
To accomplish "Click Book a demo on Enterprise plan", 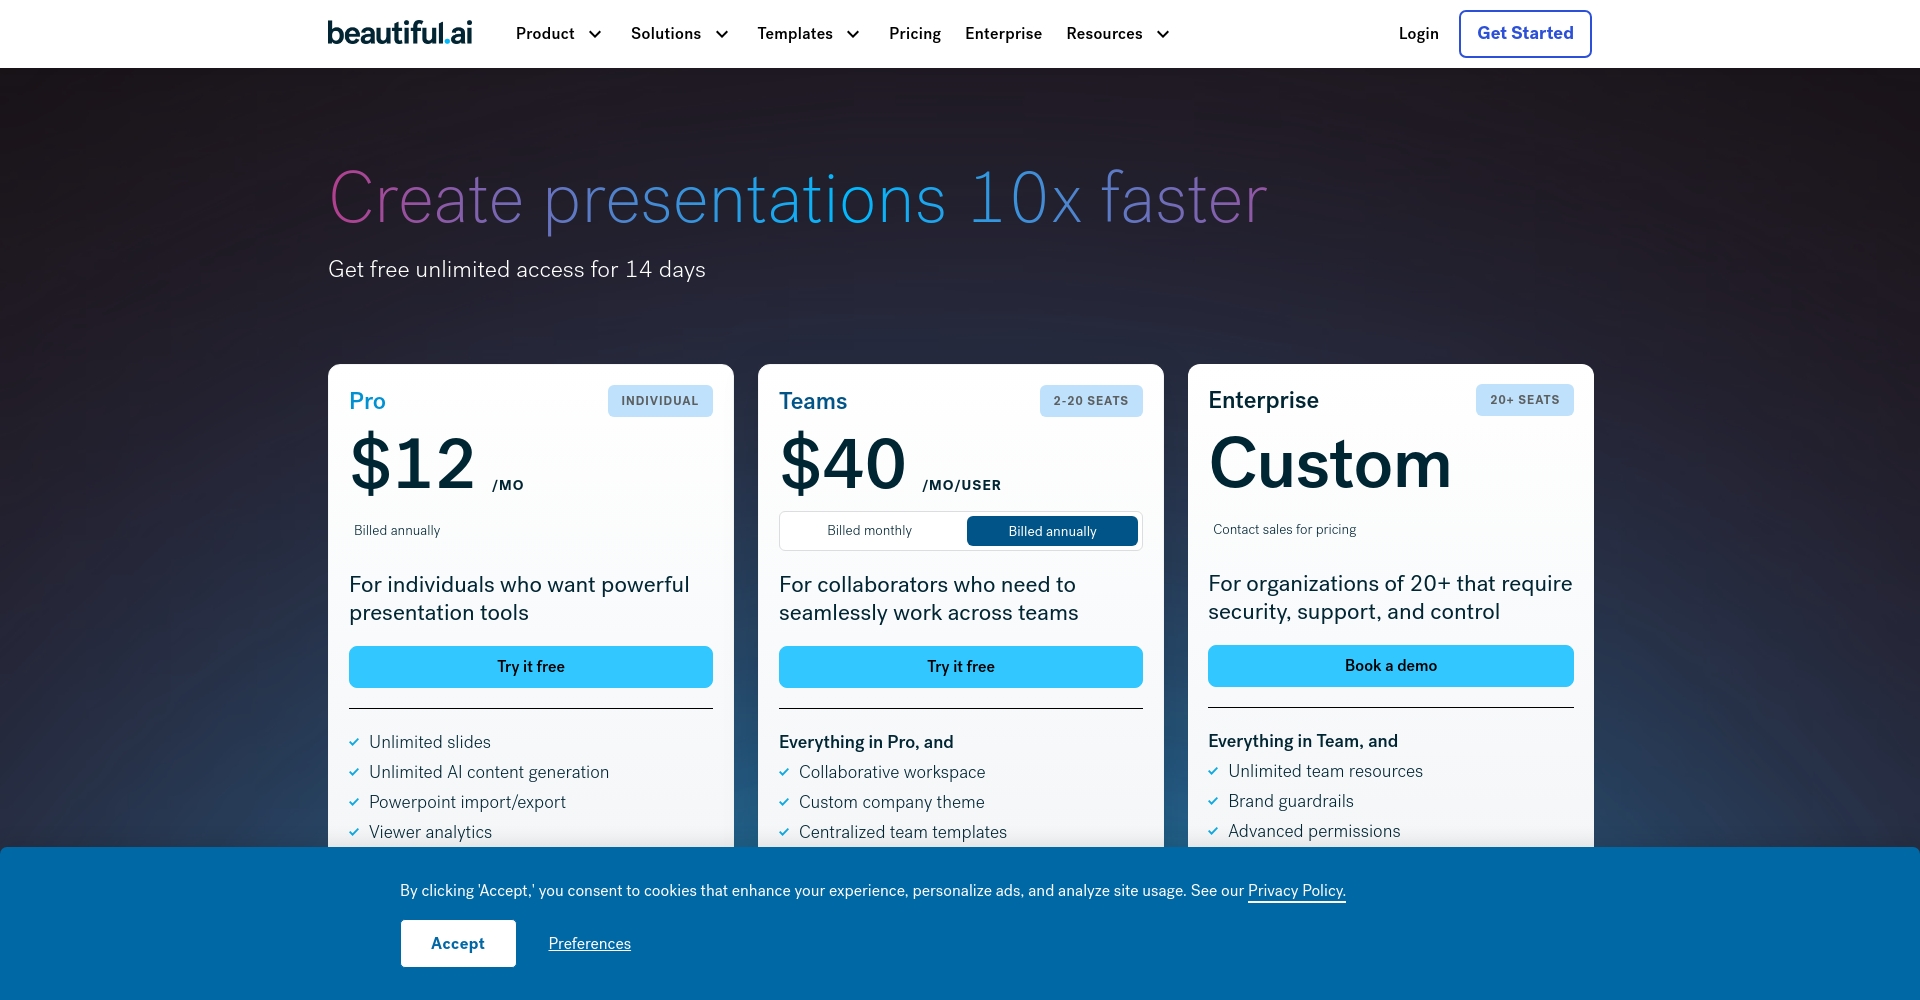I will pyautogui.click(x=1391, y=665).
